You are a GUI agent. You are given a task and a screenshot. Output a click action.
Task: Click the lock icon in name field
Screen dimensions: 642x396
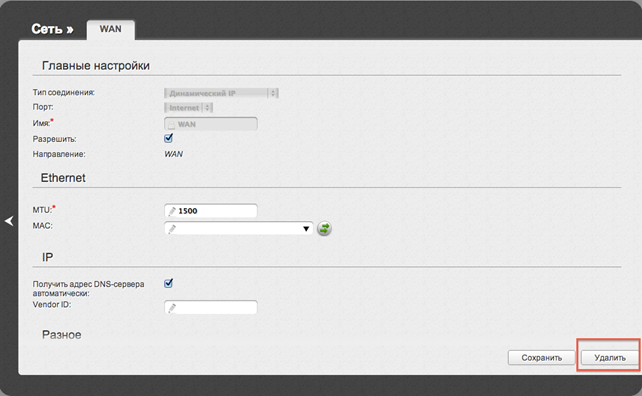(172, 124)
